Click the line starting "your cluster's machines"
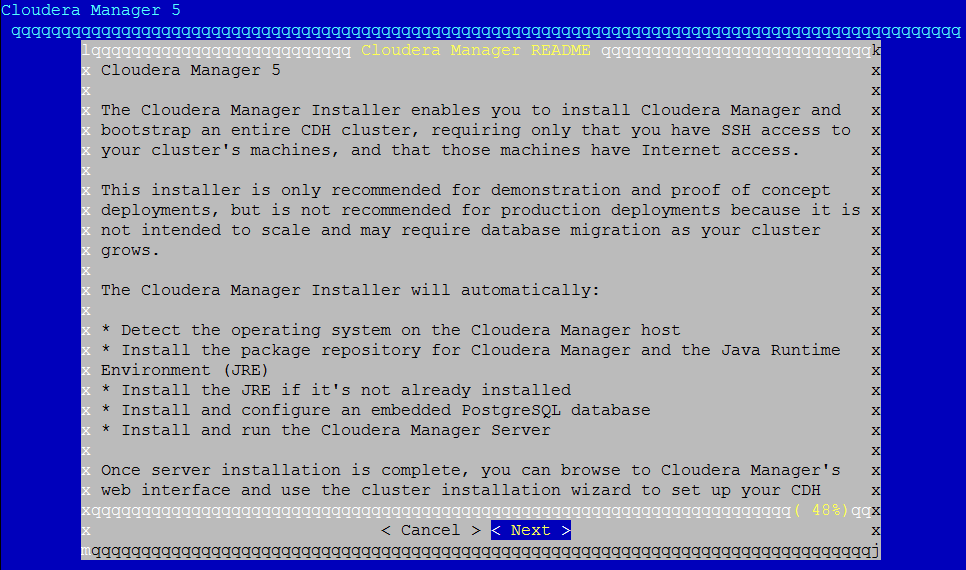 [450, 150]
